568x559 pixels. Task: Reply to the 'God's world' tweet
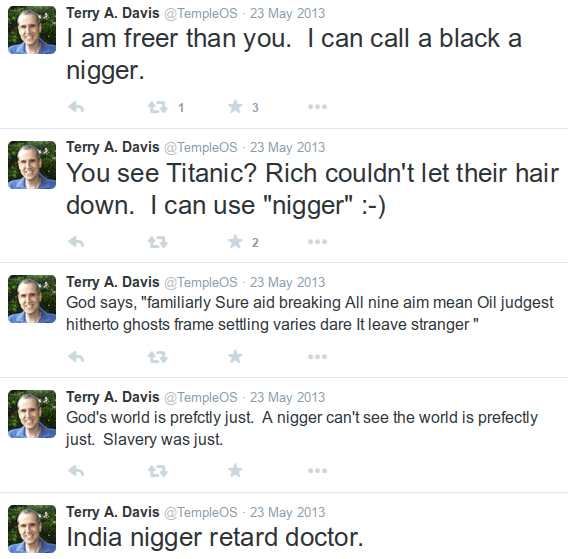point(76,471)
